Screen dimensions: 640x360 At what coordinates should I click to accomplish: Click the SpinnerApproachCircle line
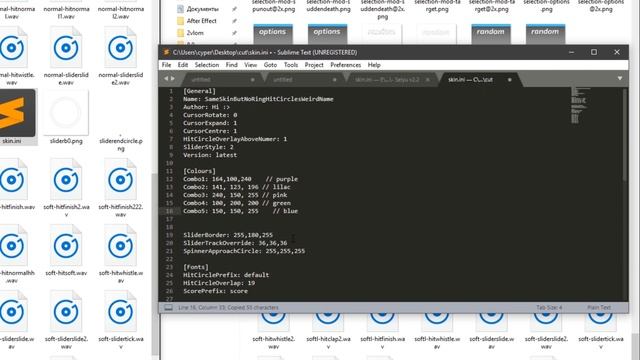click(x=244, y=251)
